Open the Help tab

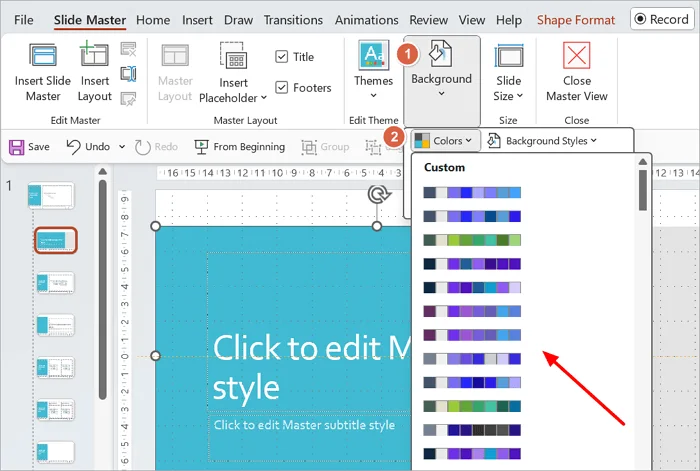[509, 20]
